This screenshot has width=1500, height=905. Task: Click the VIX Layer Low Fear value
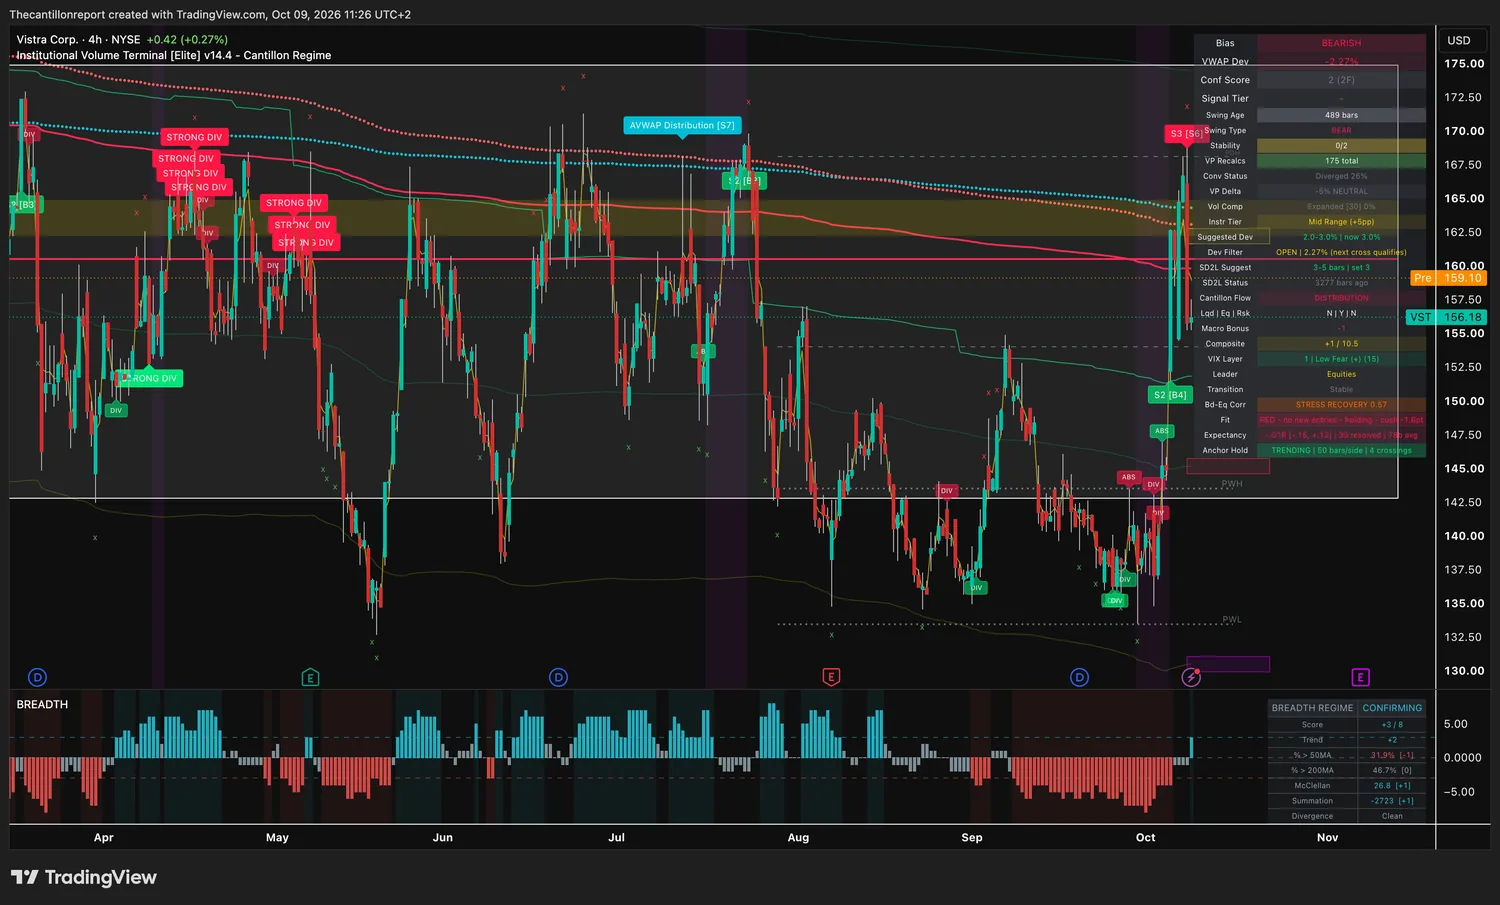pos(1341,359)
